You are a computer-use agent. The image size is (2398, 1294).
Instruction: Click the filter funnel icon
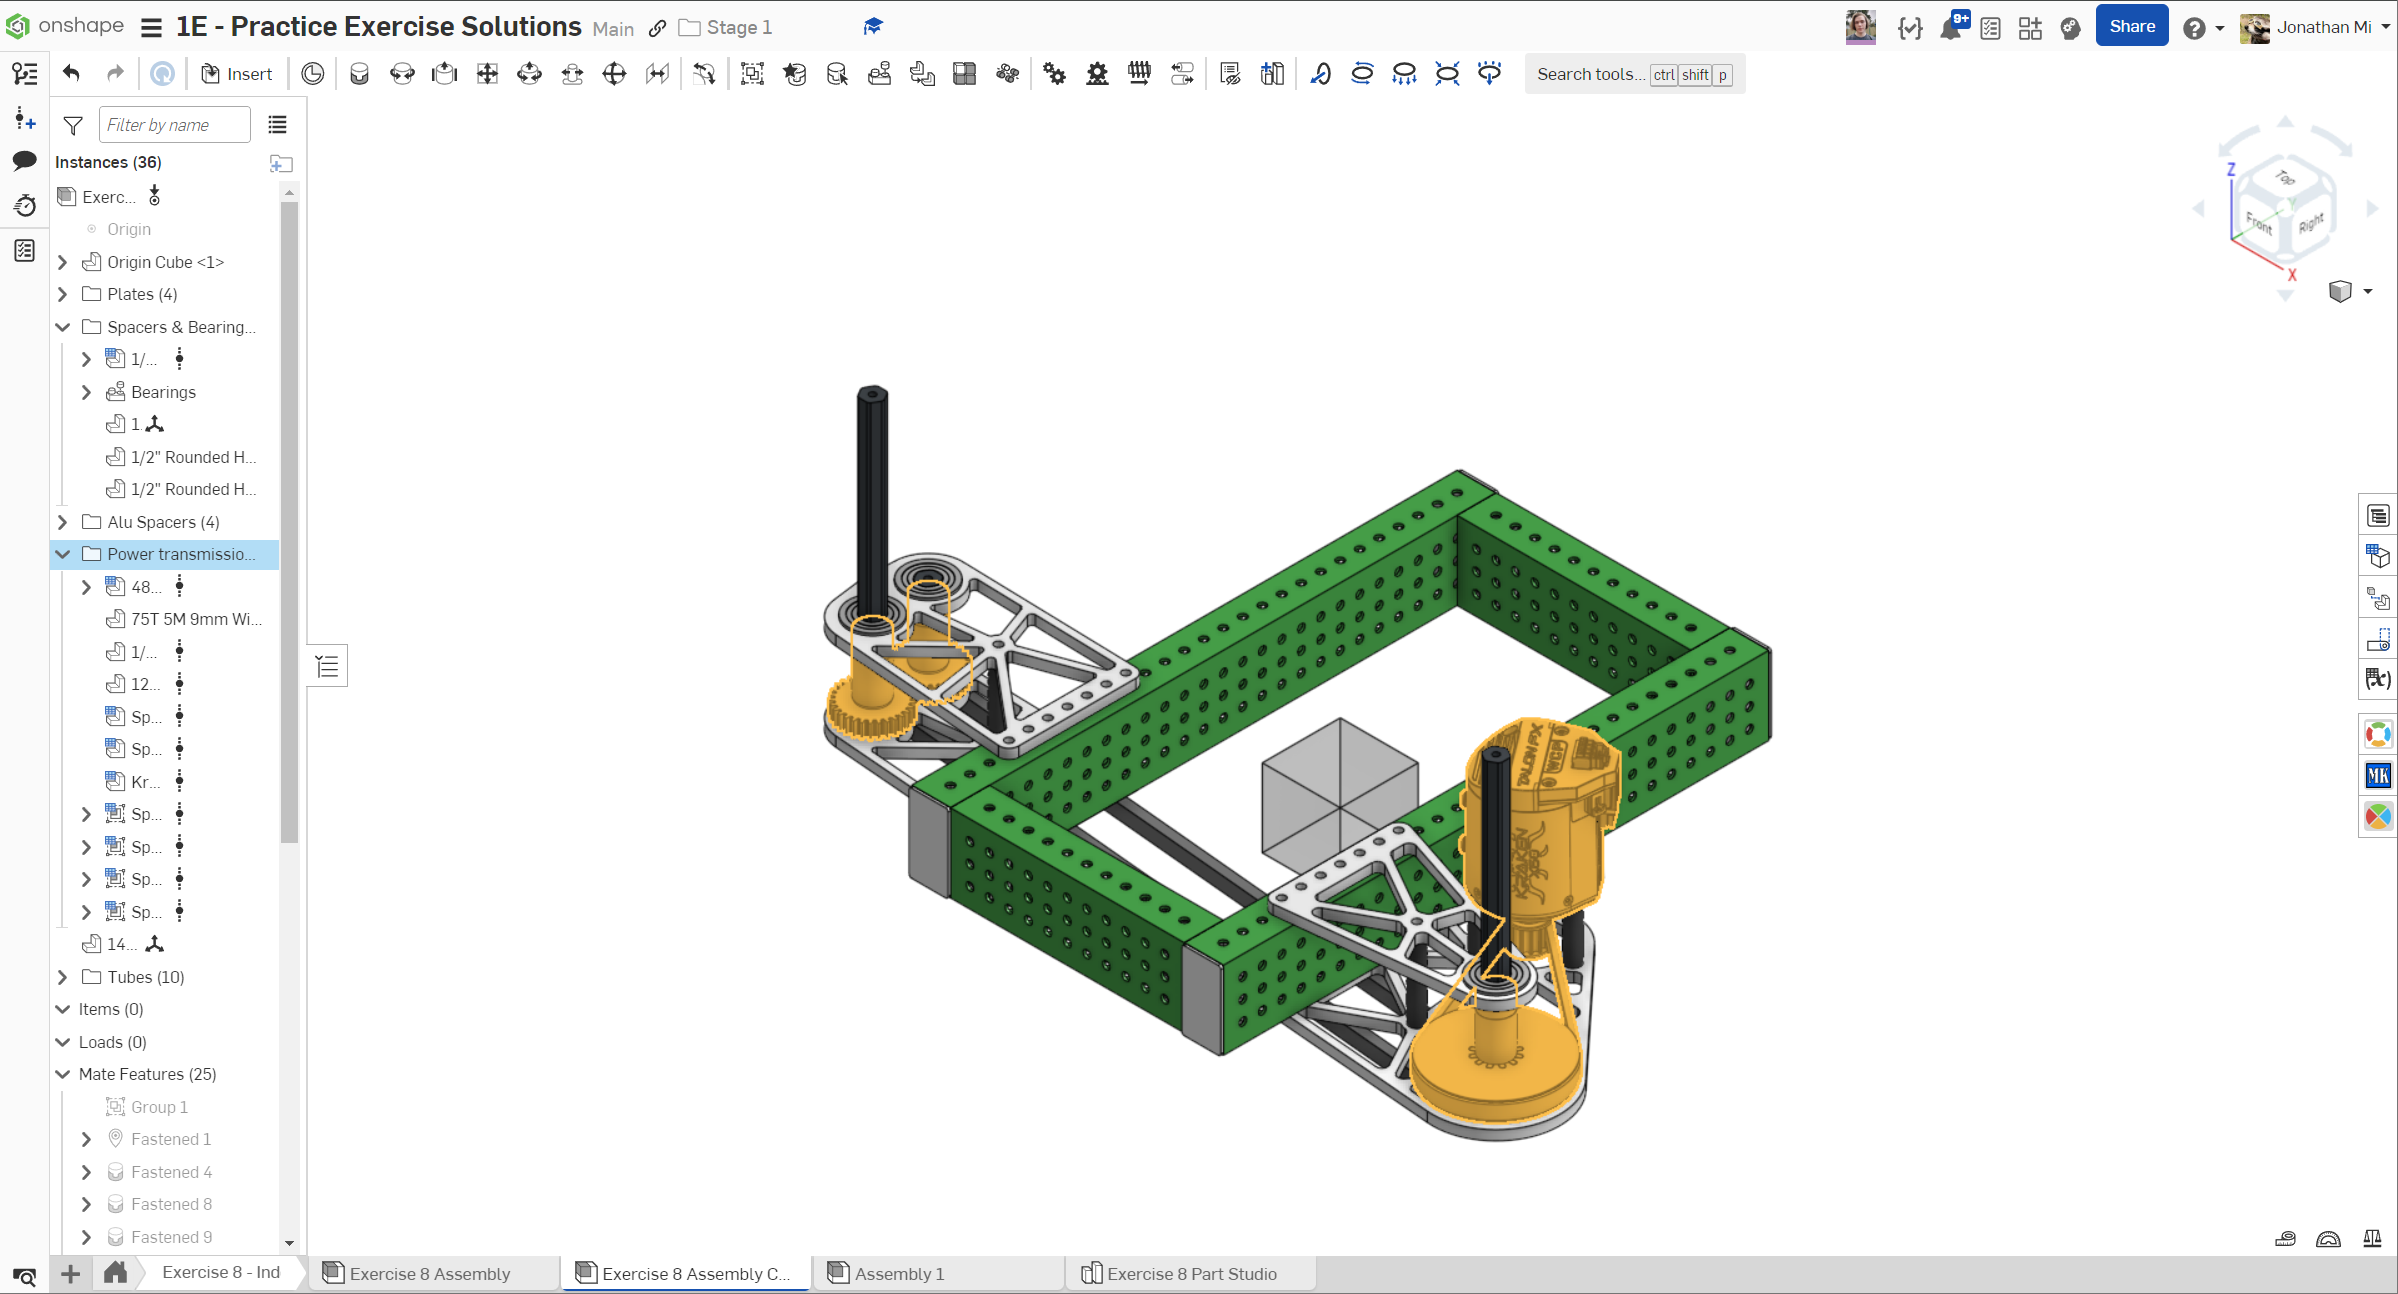(73, 125)
